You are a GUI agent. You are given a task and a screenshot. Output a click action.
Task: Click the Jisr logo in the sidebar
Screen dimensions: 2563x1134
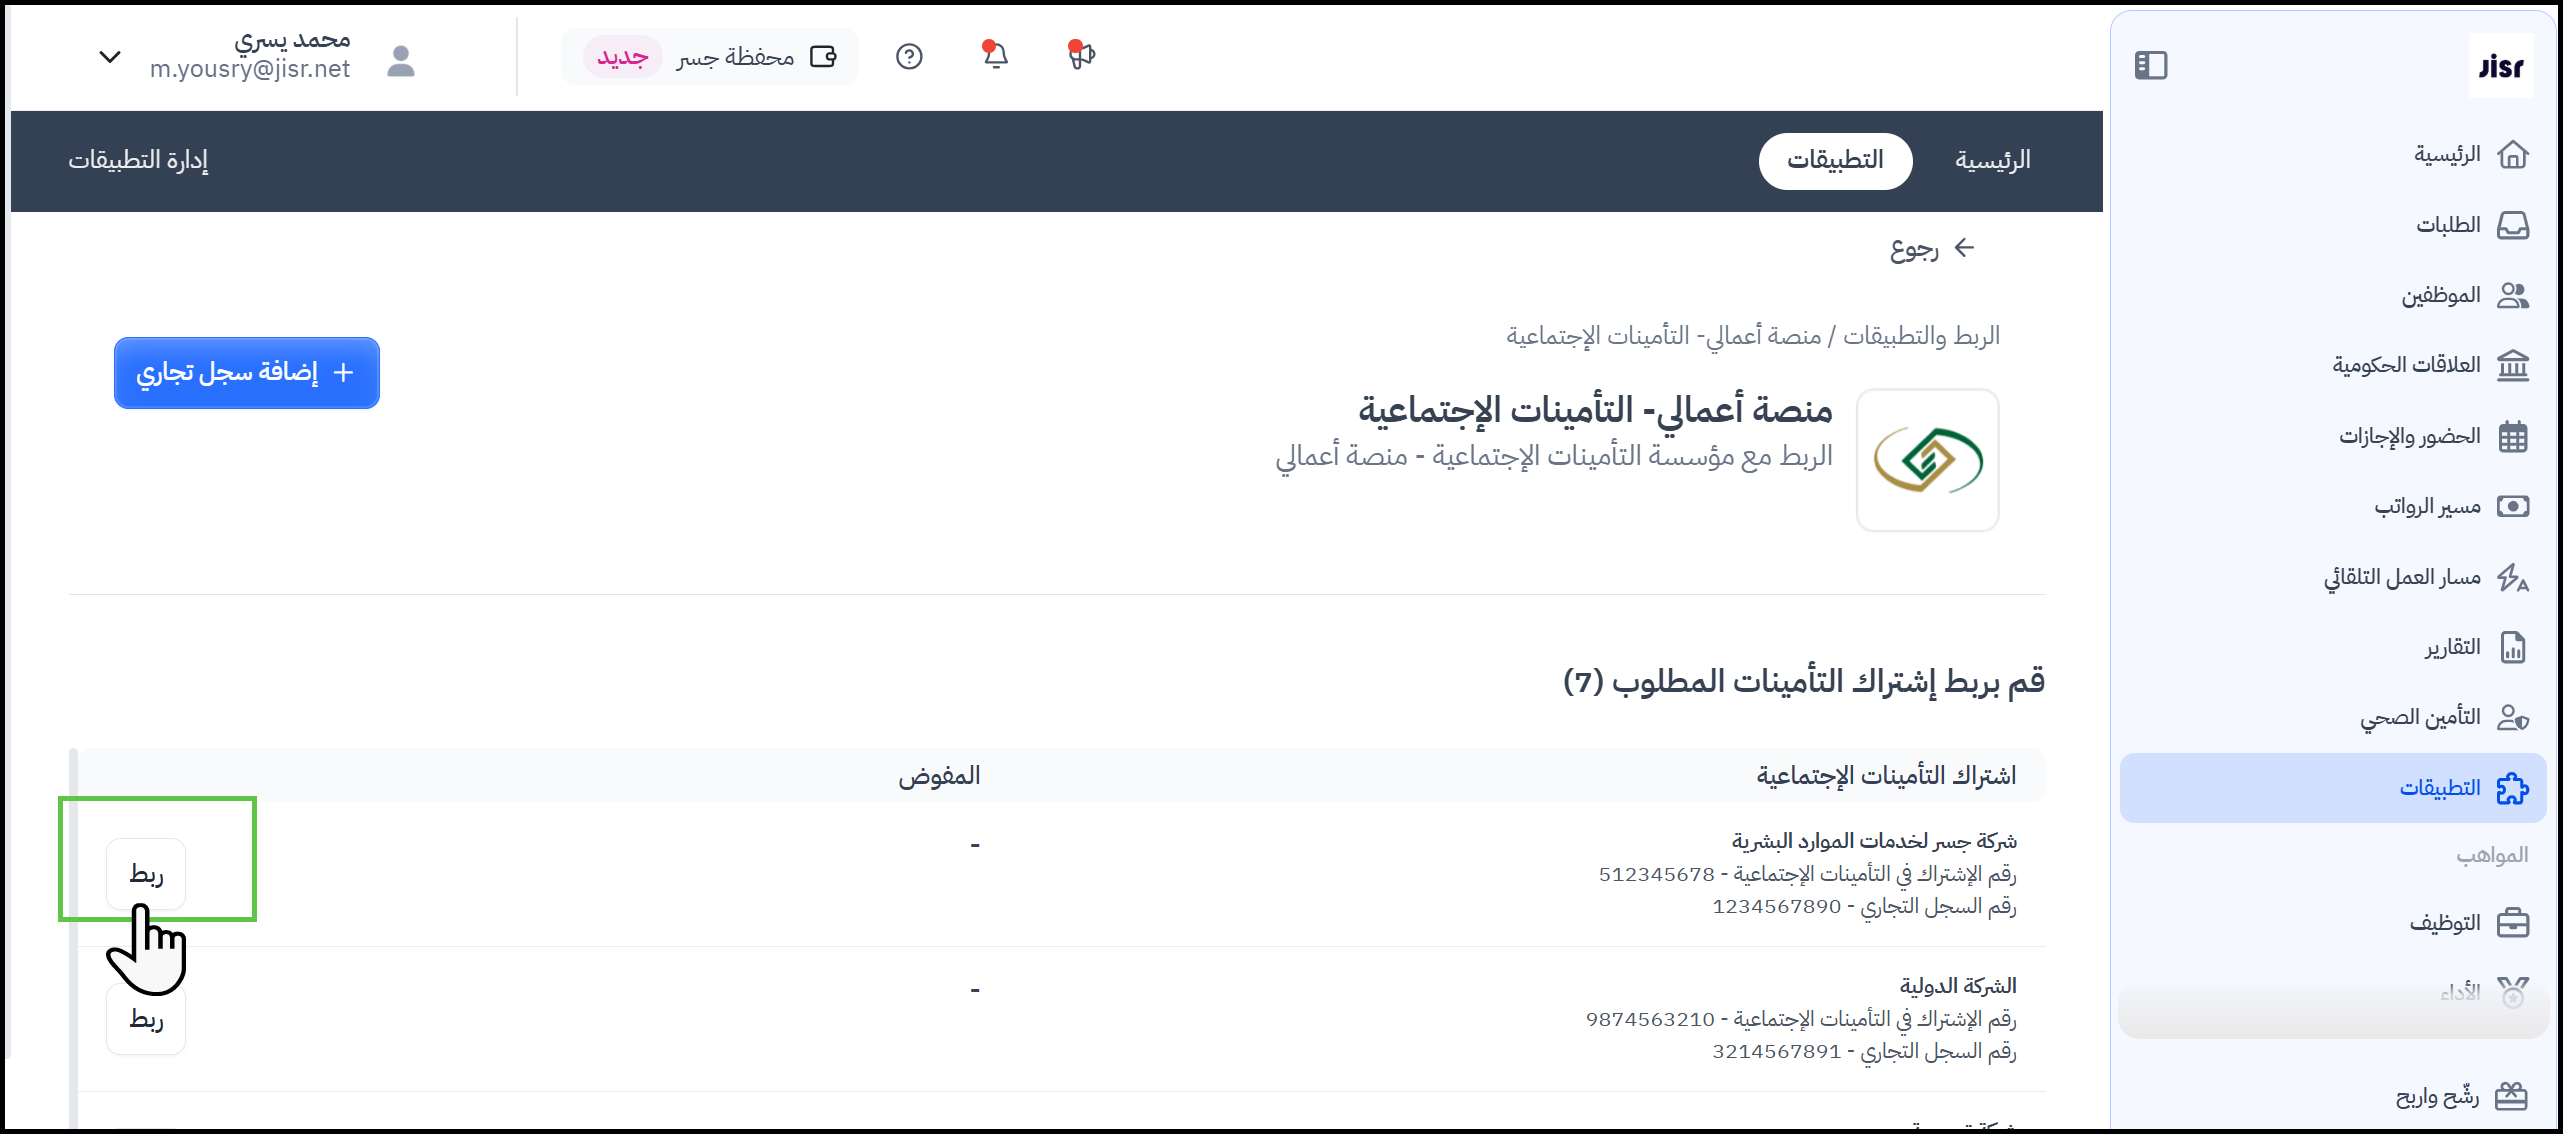click(2500, 67)
